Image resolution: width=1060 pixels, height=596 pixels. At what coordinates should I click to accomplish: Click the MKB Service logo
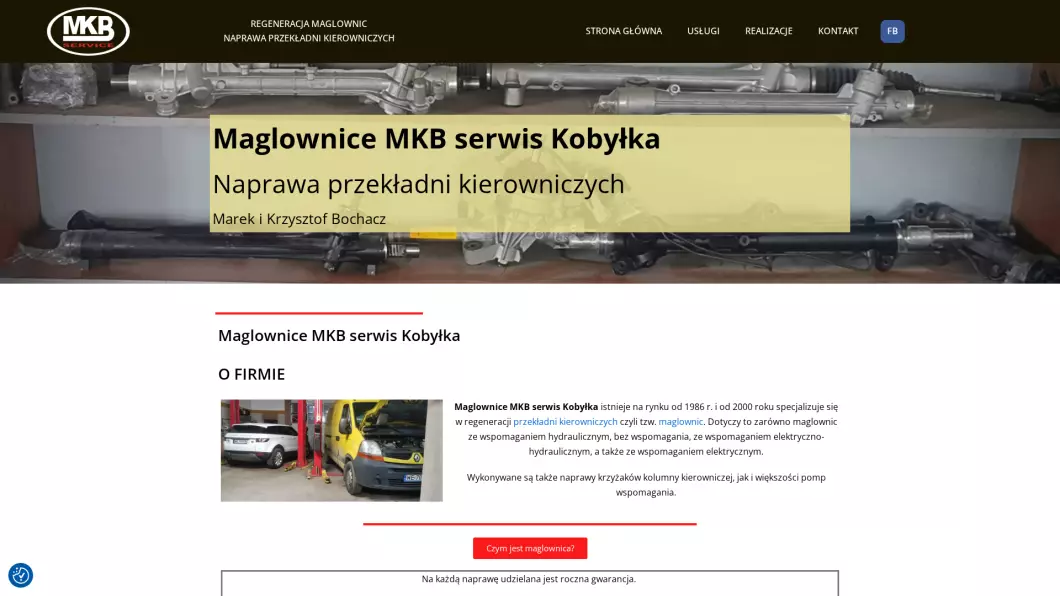point(89,31)
